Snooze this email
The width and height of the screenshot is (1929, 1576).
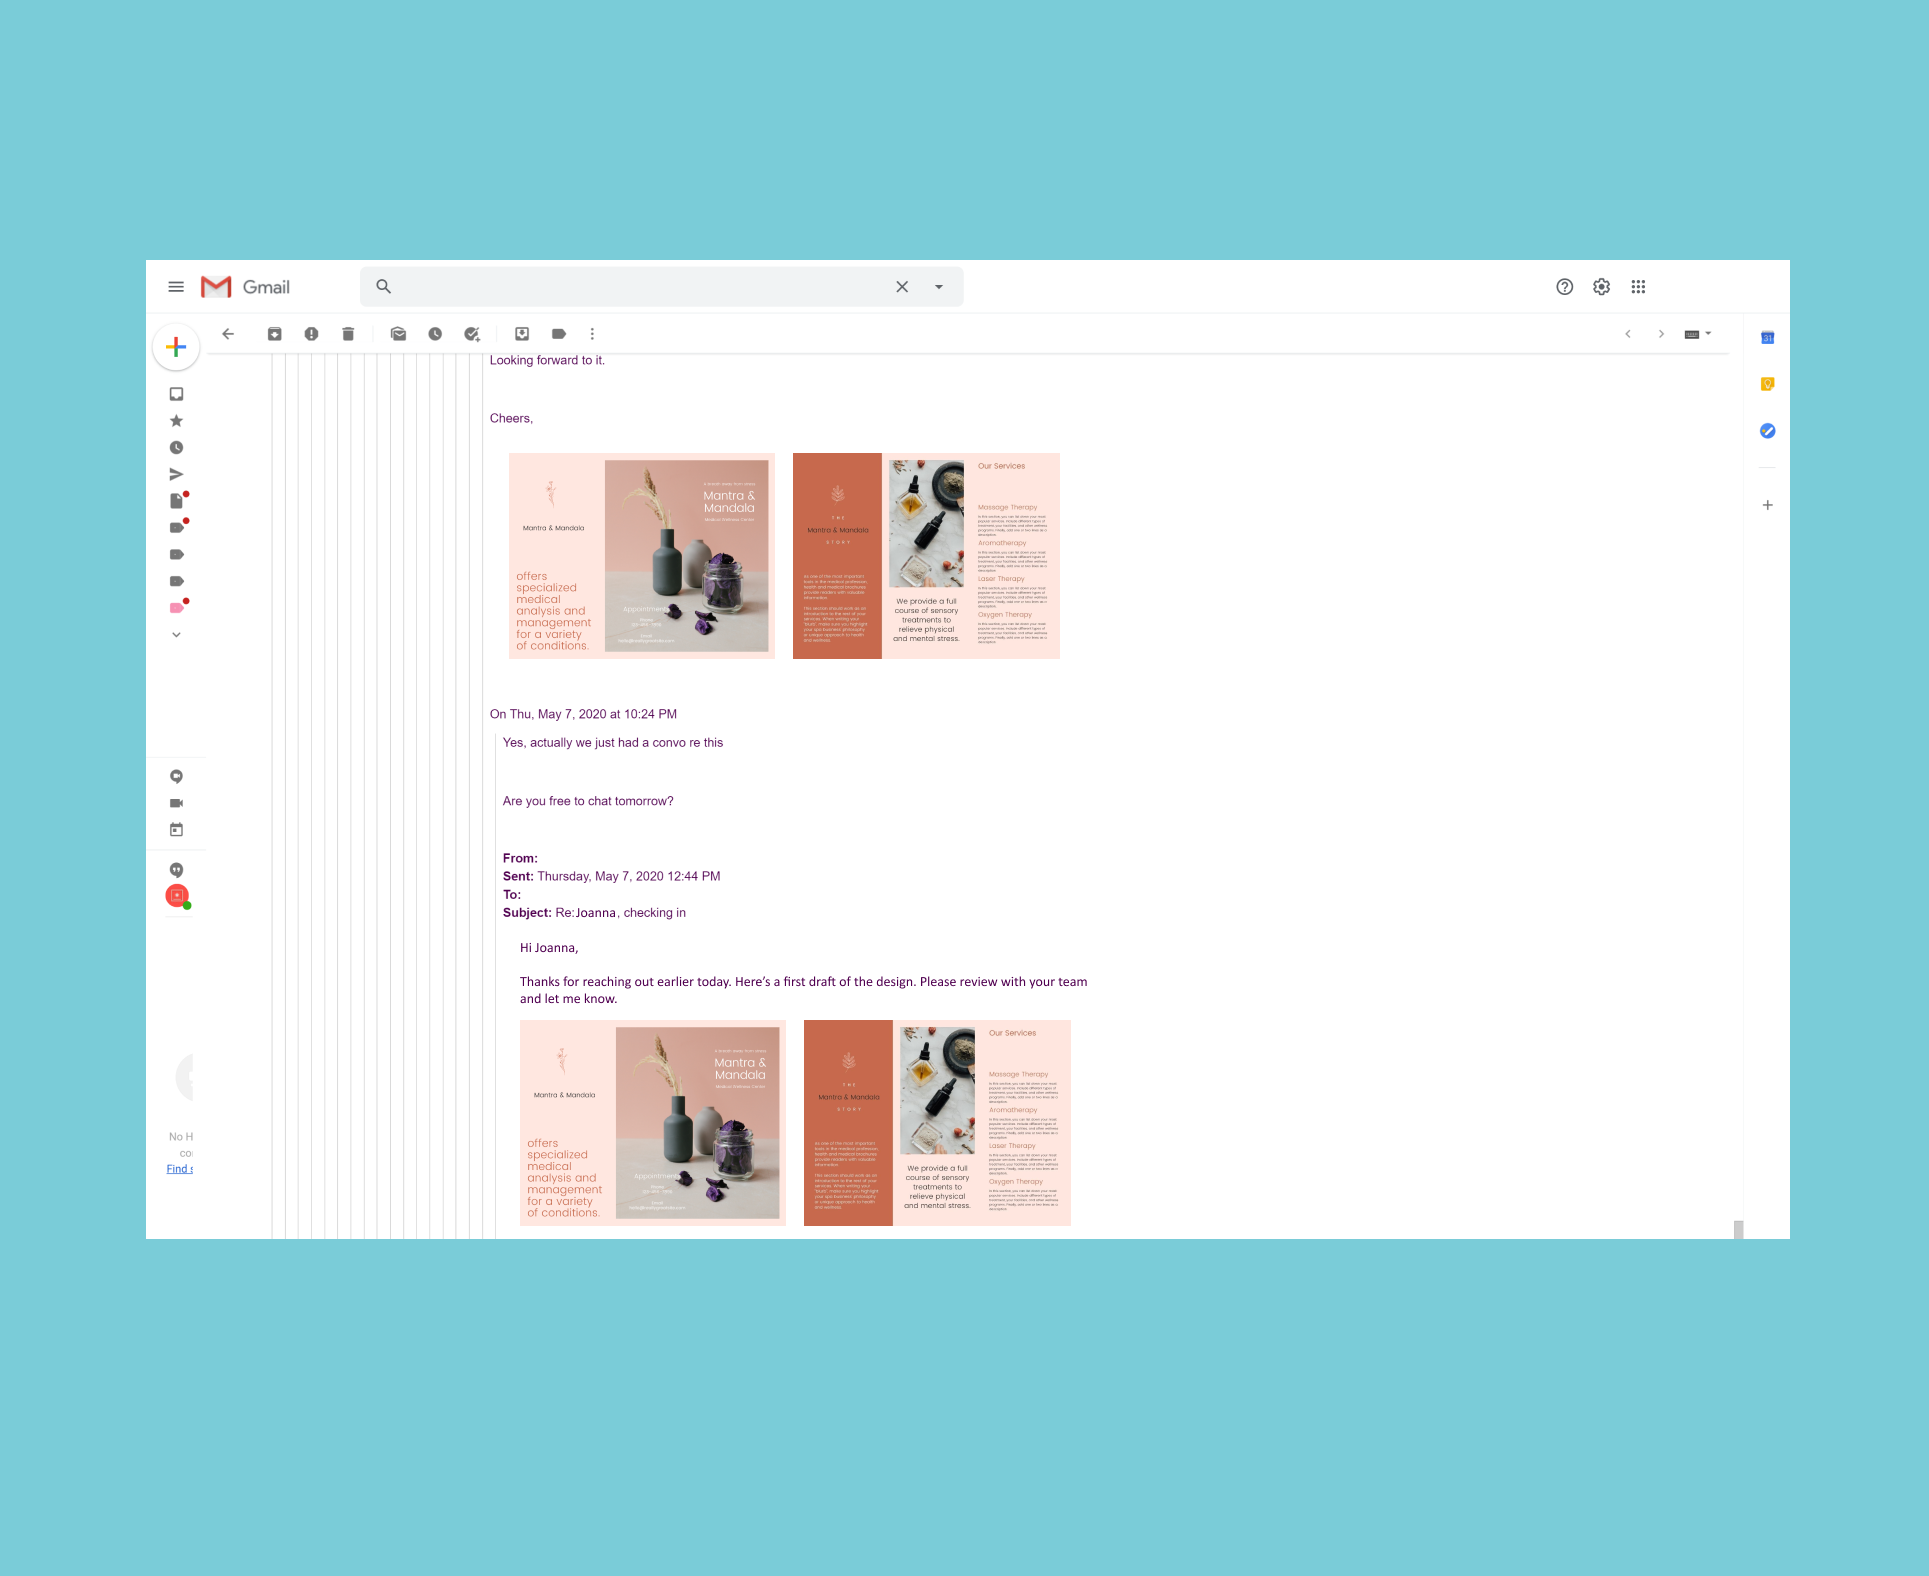[435, 334]
